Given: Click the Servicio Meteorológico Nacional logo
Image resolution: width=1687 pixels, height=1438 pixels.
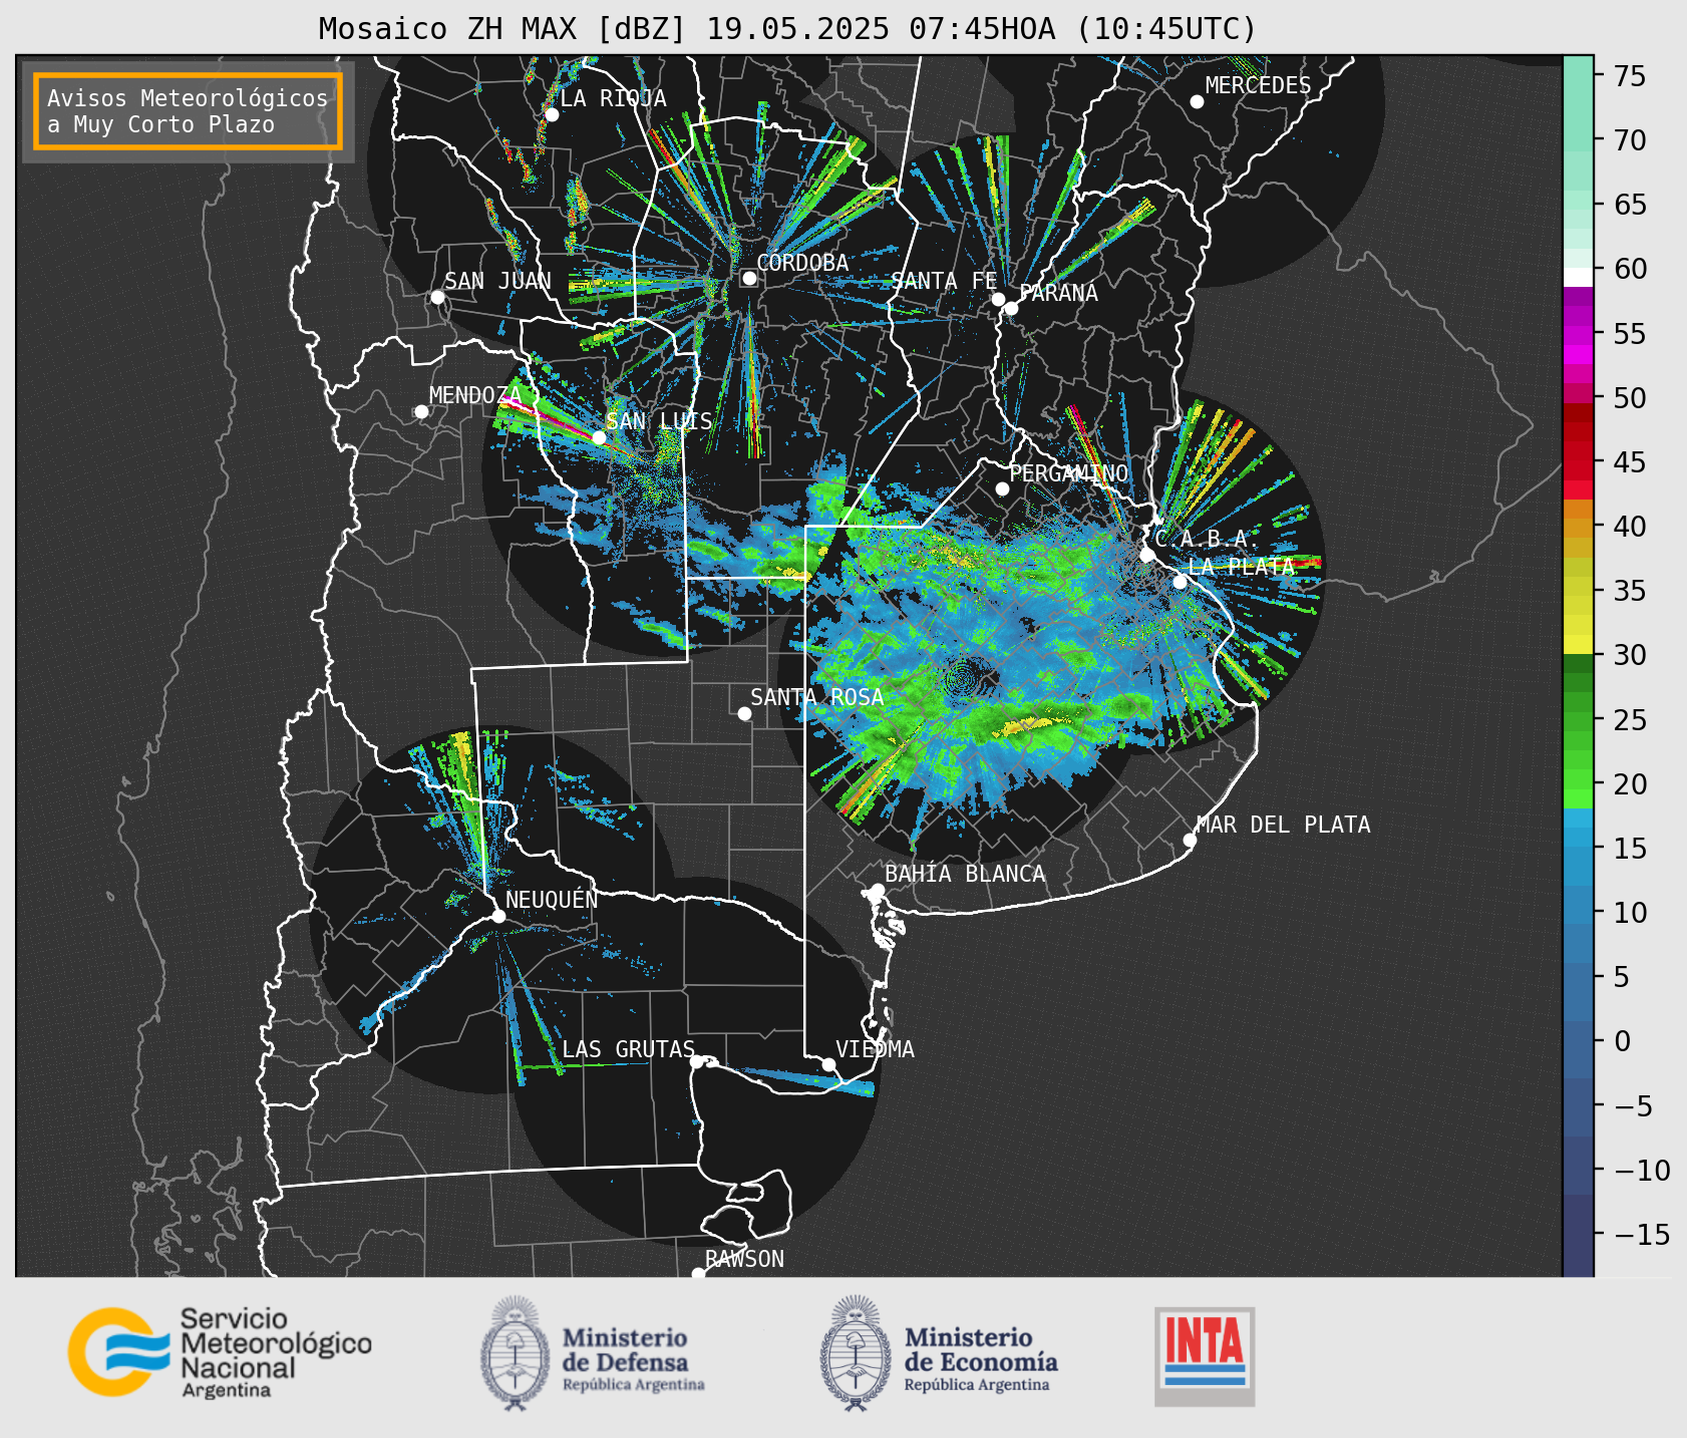Looking at the screenshot, I should (x=220, y=1352).
